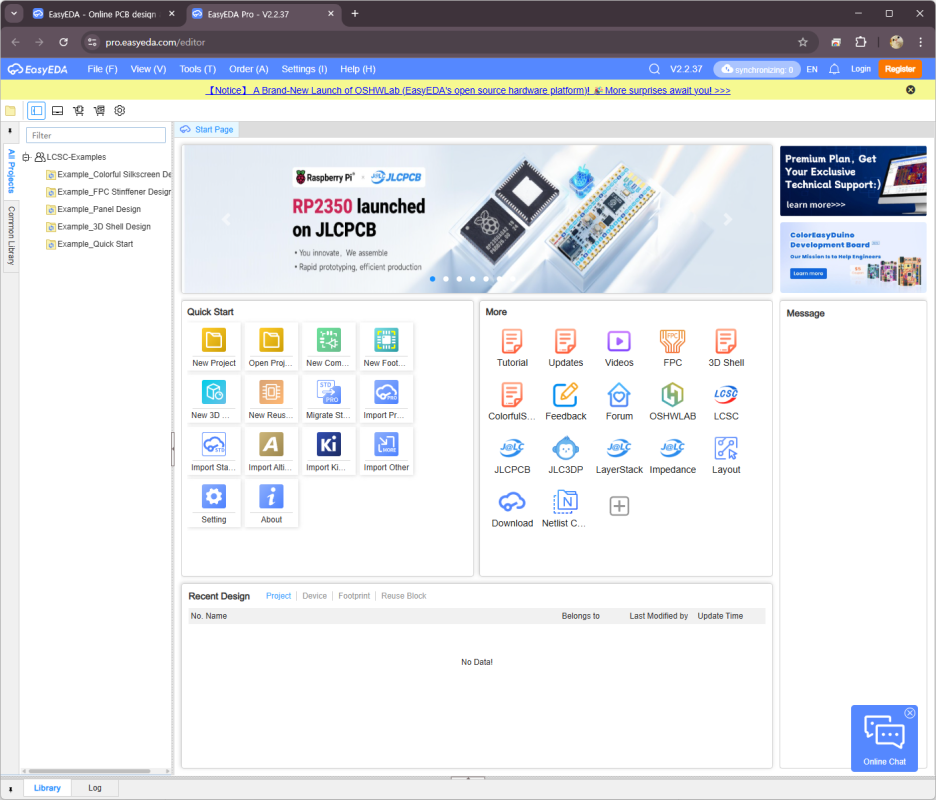Open the Setting quick start icon

214,497
